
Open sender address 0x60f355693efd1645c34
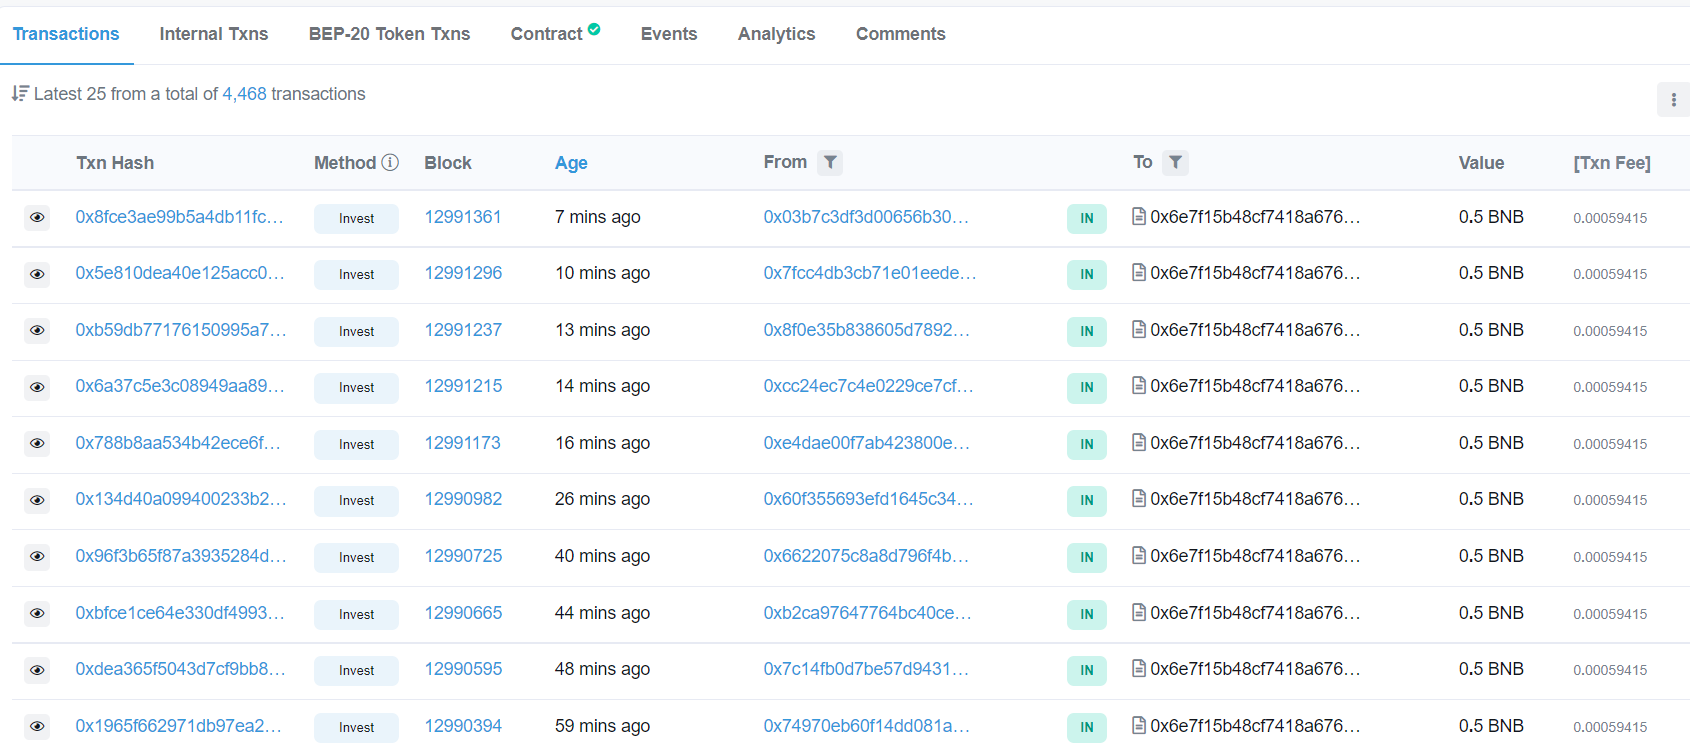tap(868, 499)
